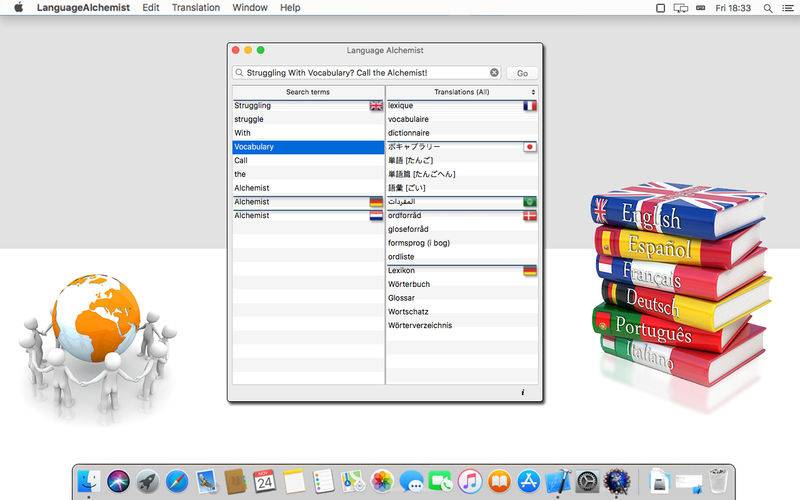The image size is (800, 500).
Task: Select the Wörterbuch translation
Action: point(462,285)
